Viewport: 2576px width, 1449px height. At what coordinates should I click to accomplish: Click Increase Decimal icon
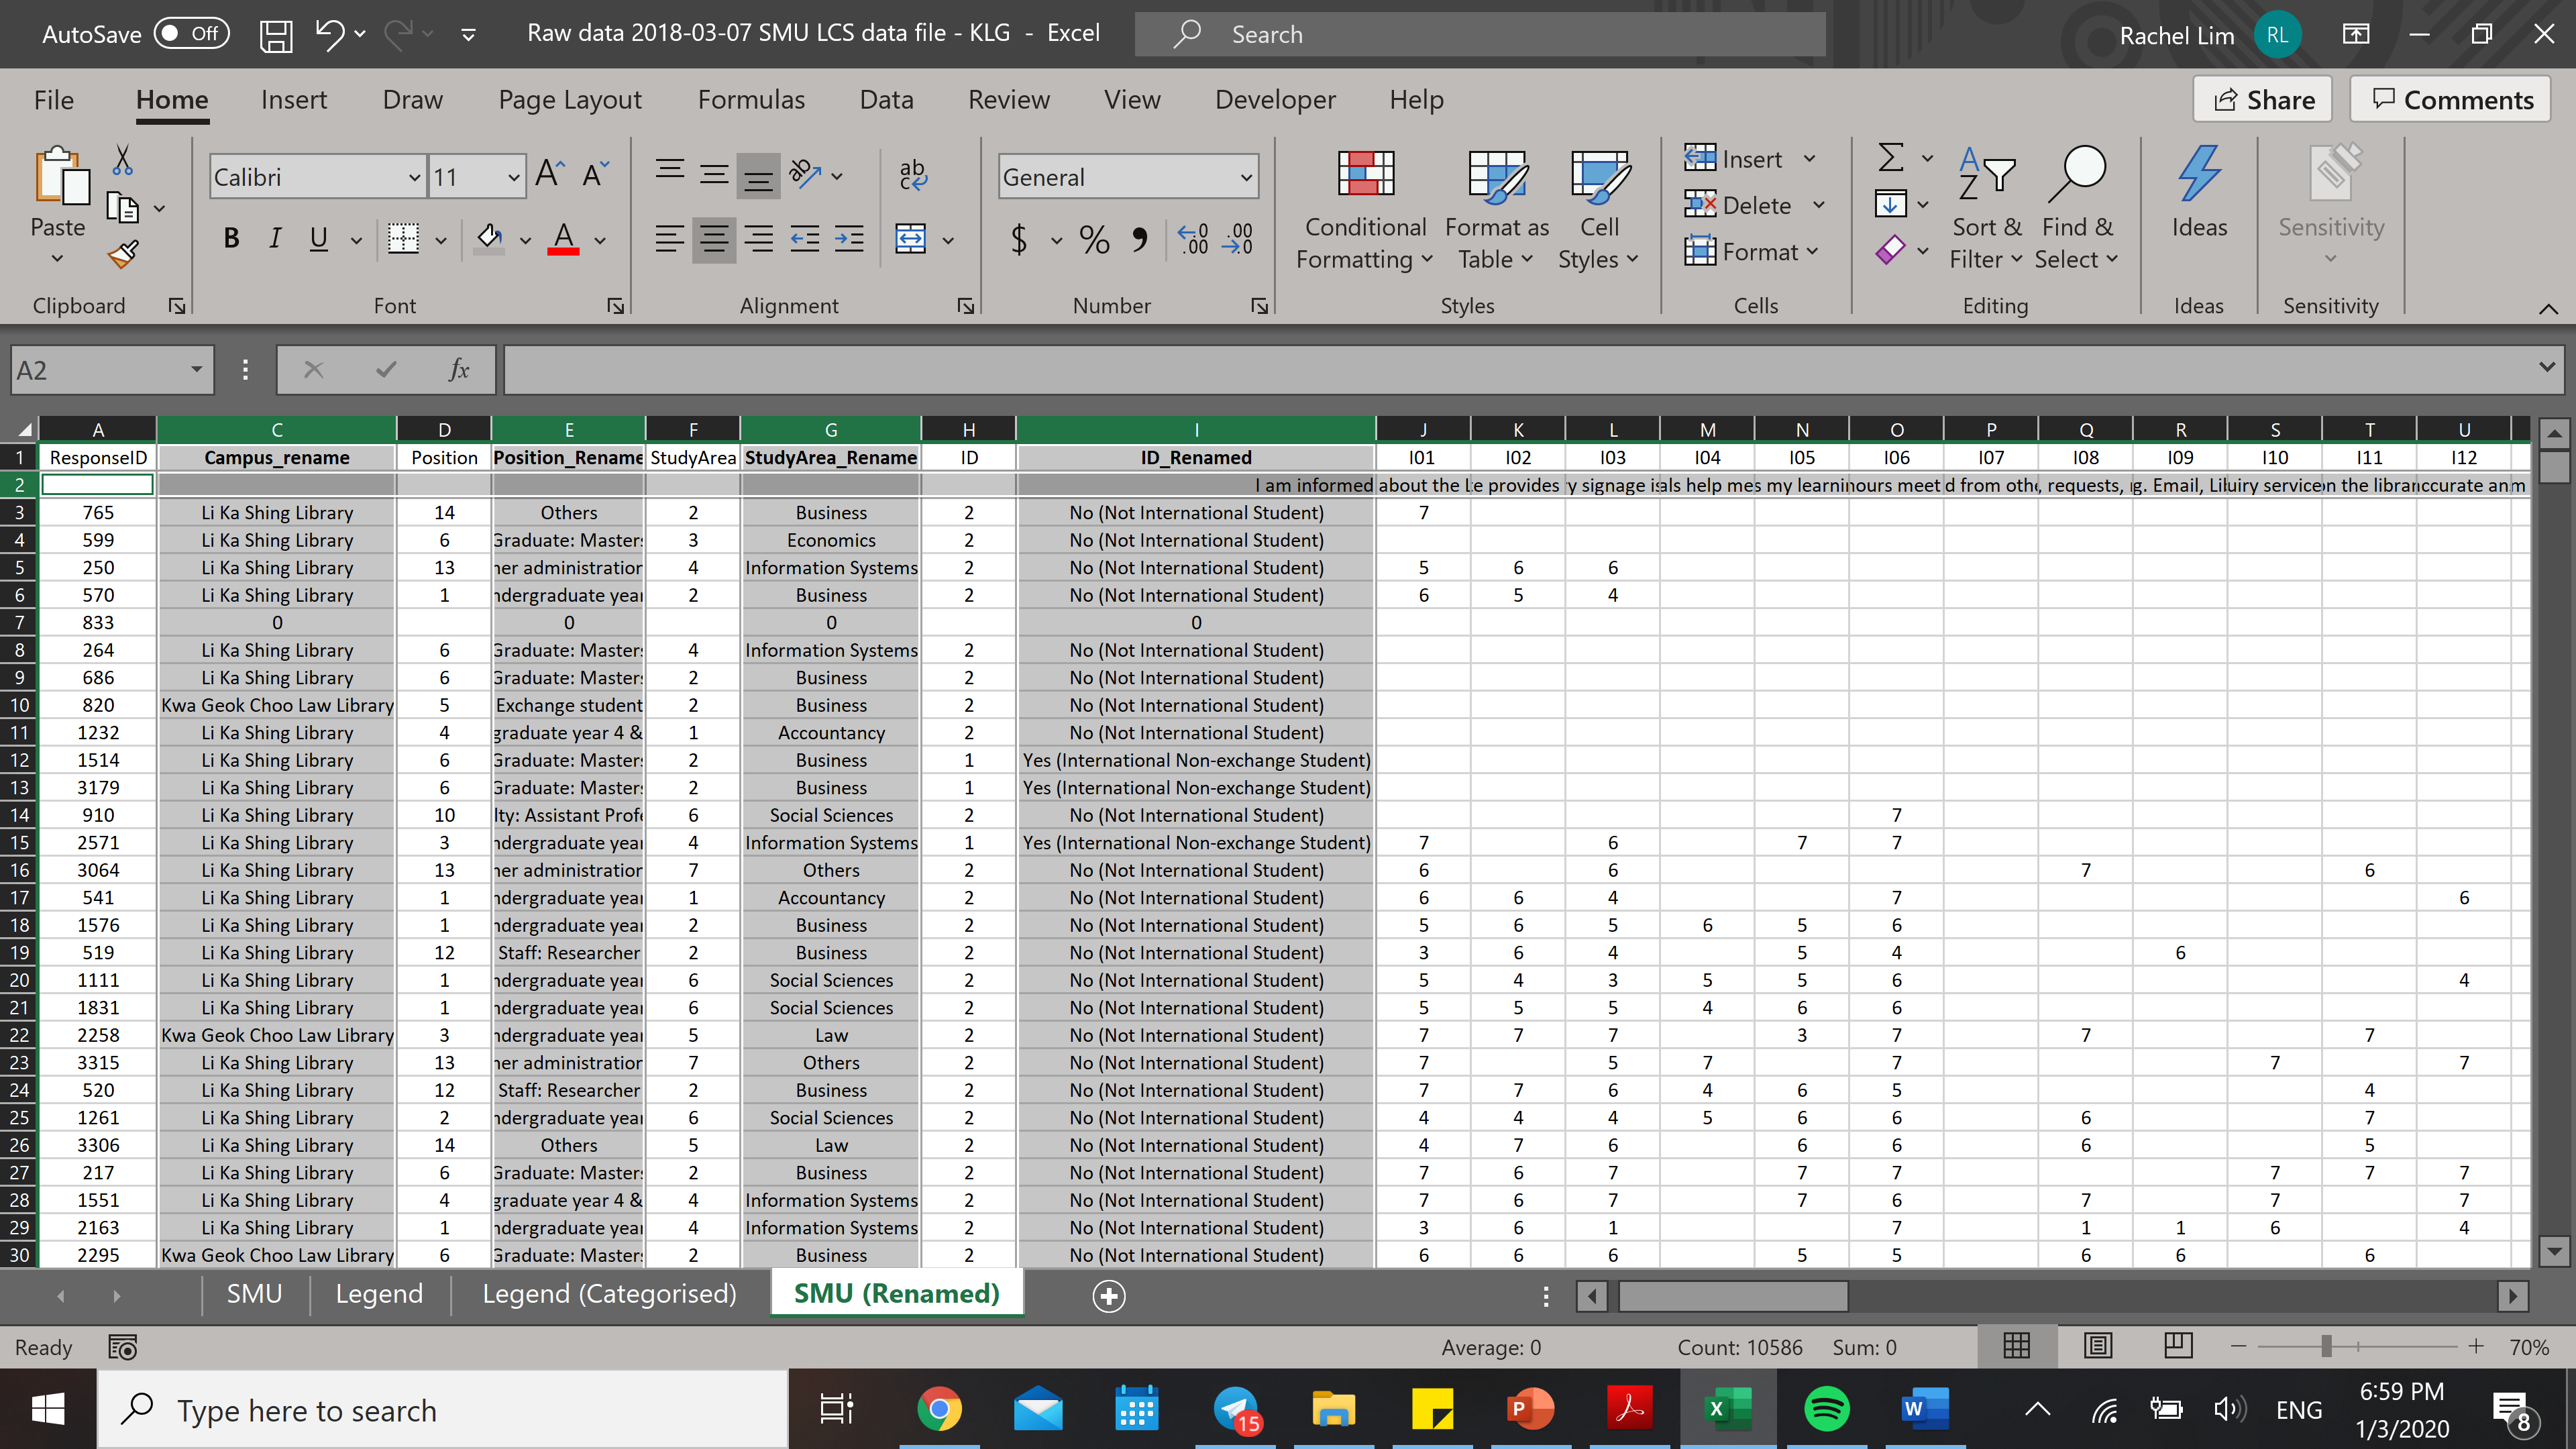click(1192, 239)
